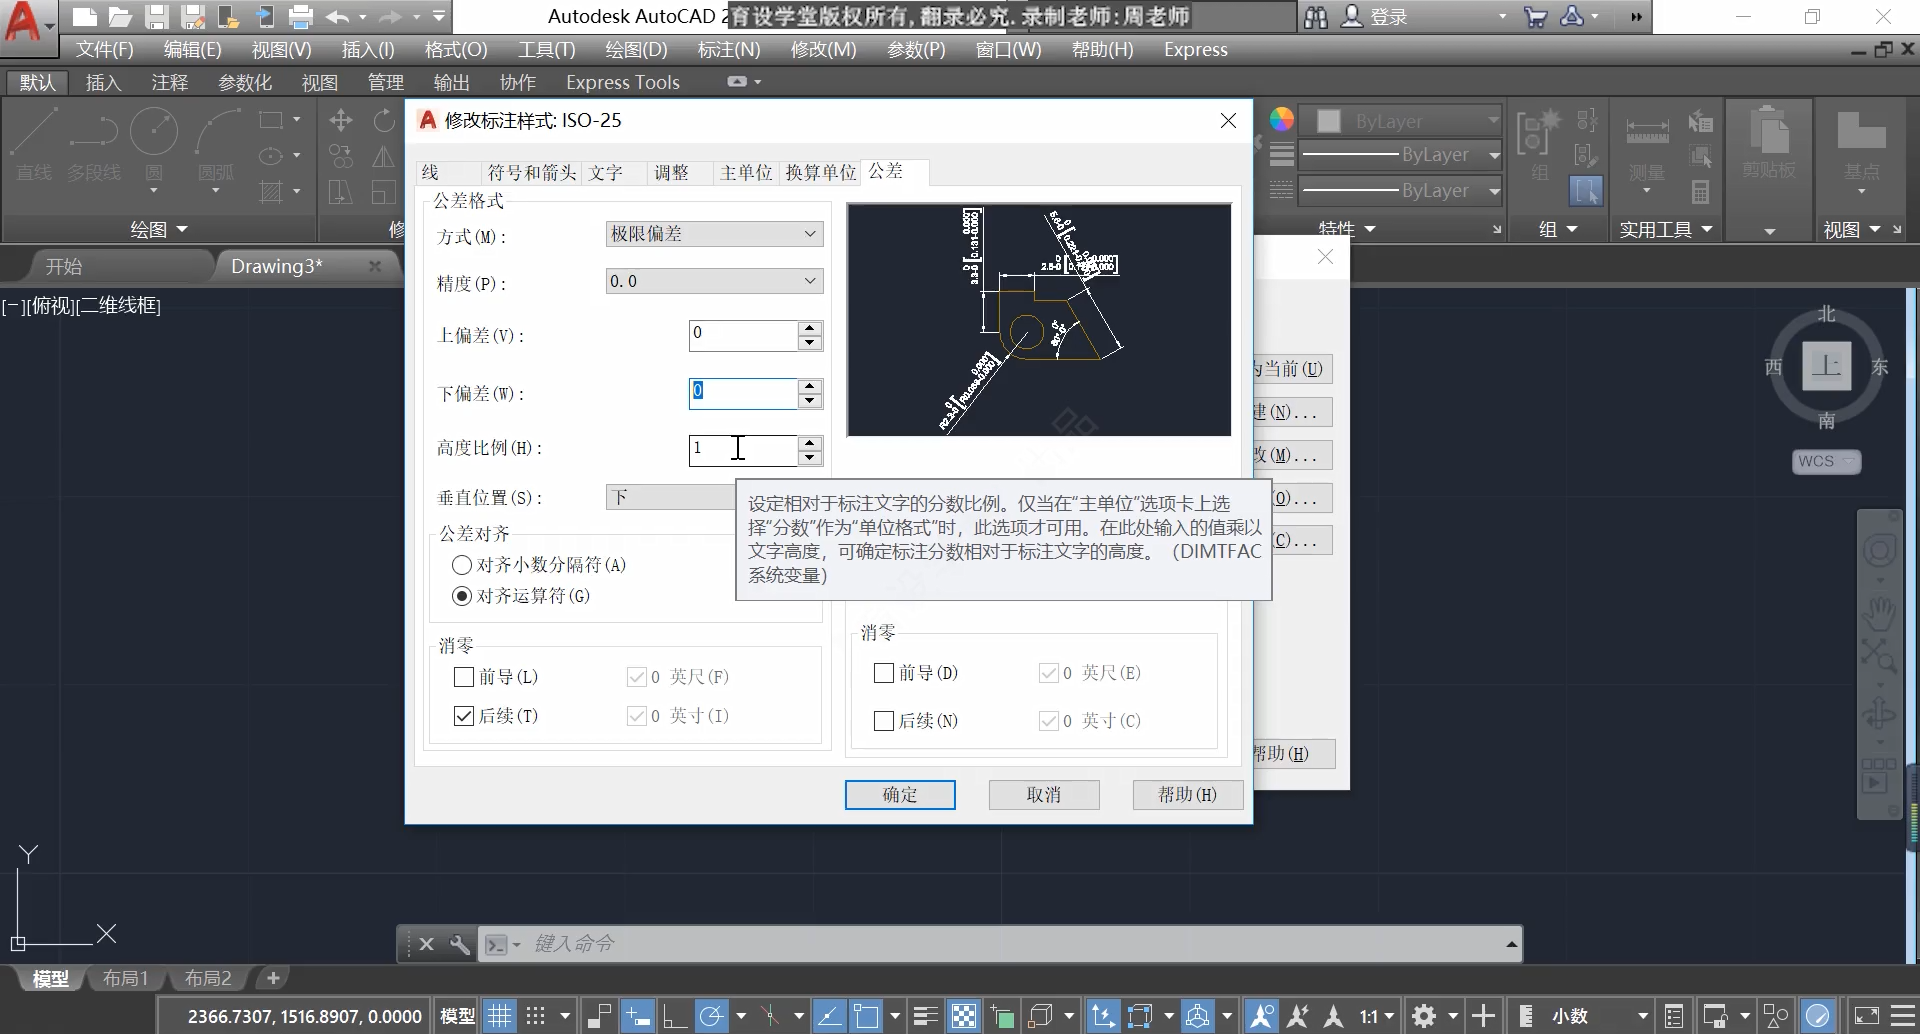The width and height of the screenshot is (1920, 1034).
Task: Uncheck trailing zero suppression 后续(T)
Action: coord(464,716)
